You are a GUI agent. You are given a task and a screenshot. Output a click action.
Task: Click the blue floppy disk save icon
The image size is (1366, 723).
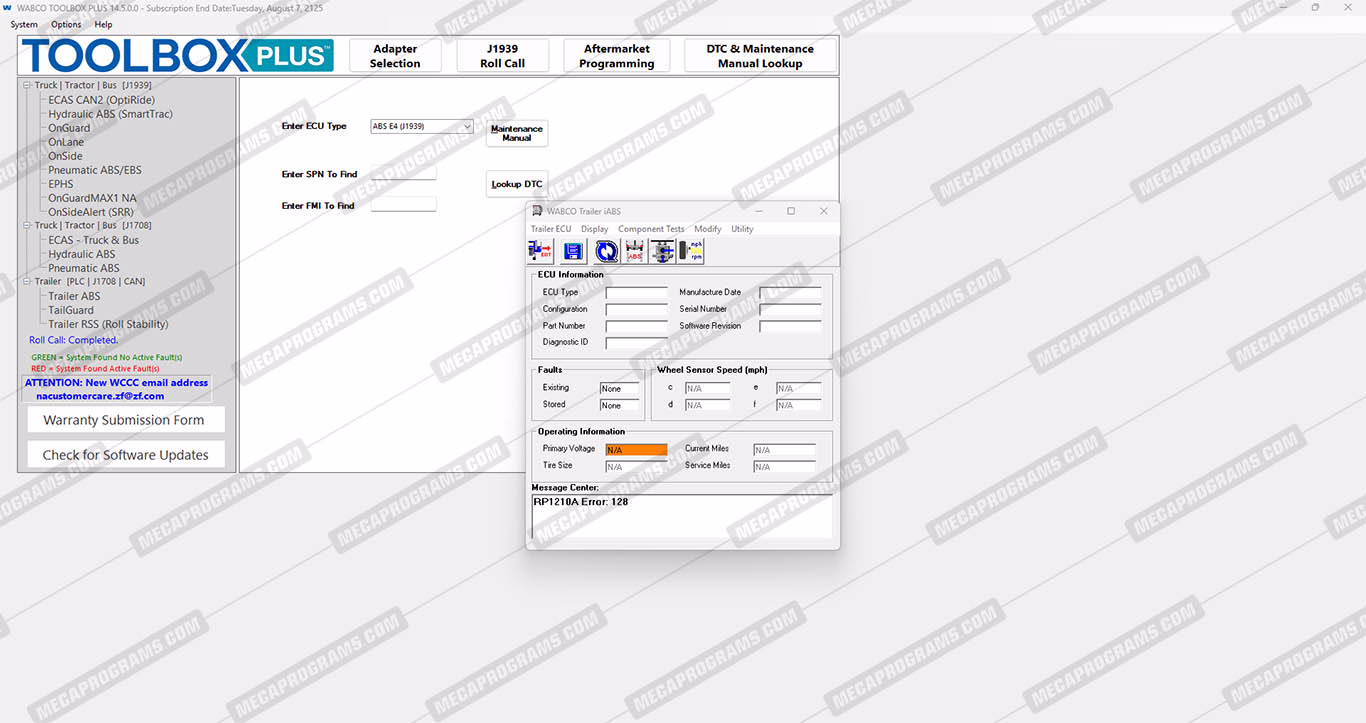point(574,251)
